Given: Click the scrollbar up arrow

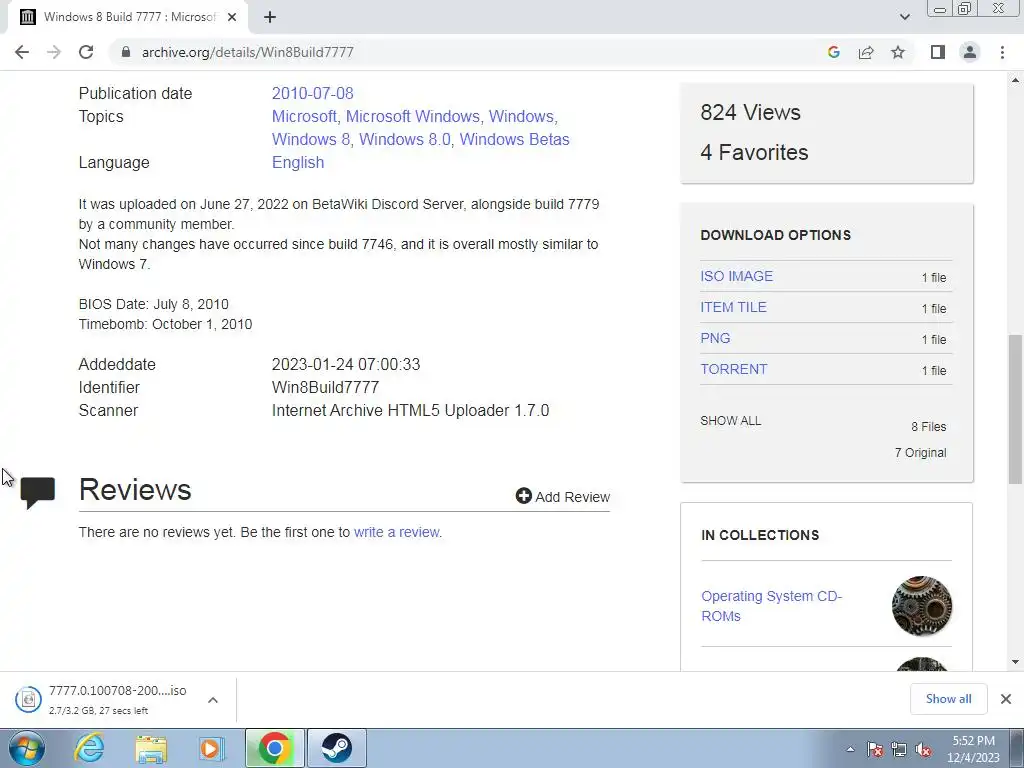Looking at the screenshot, I should pos(1015,80).
